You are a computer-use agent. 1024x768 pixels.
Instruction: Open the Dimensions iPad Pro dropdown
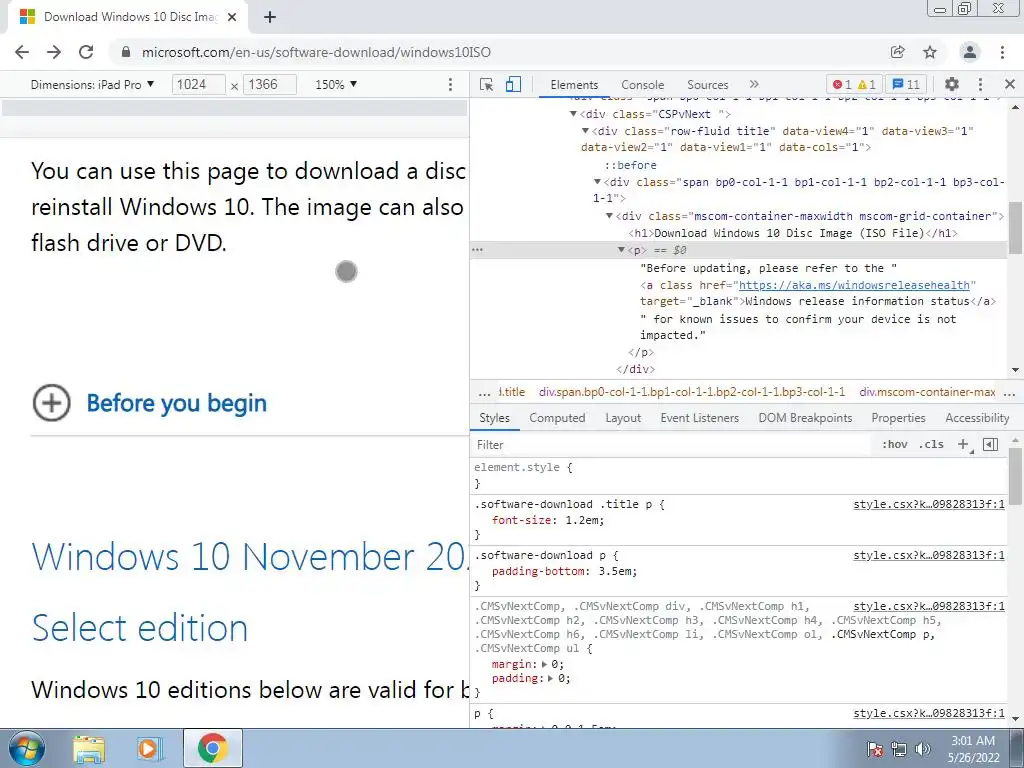[x=92, y=84]
